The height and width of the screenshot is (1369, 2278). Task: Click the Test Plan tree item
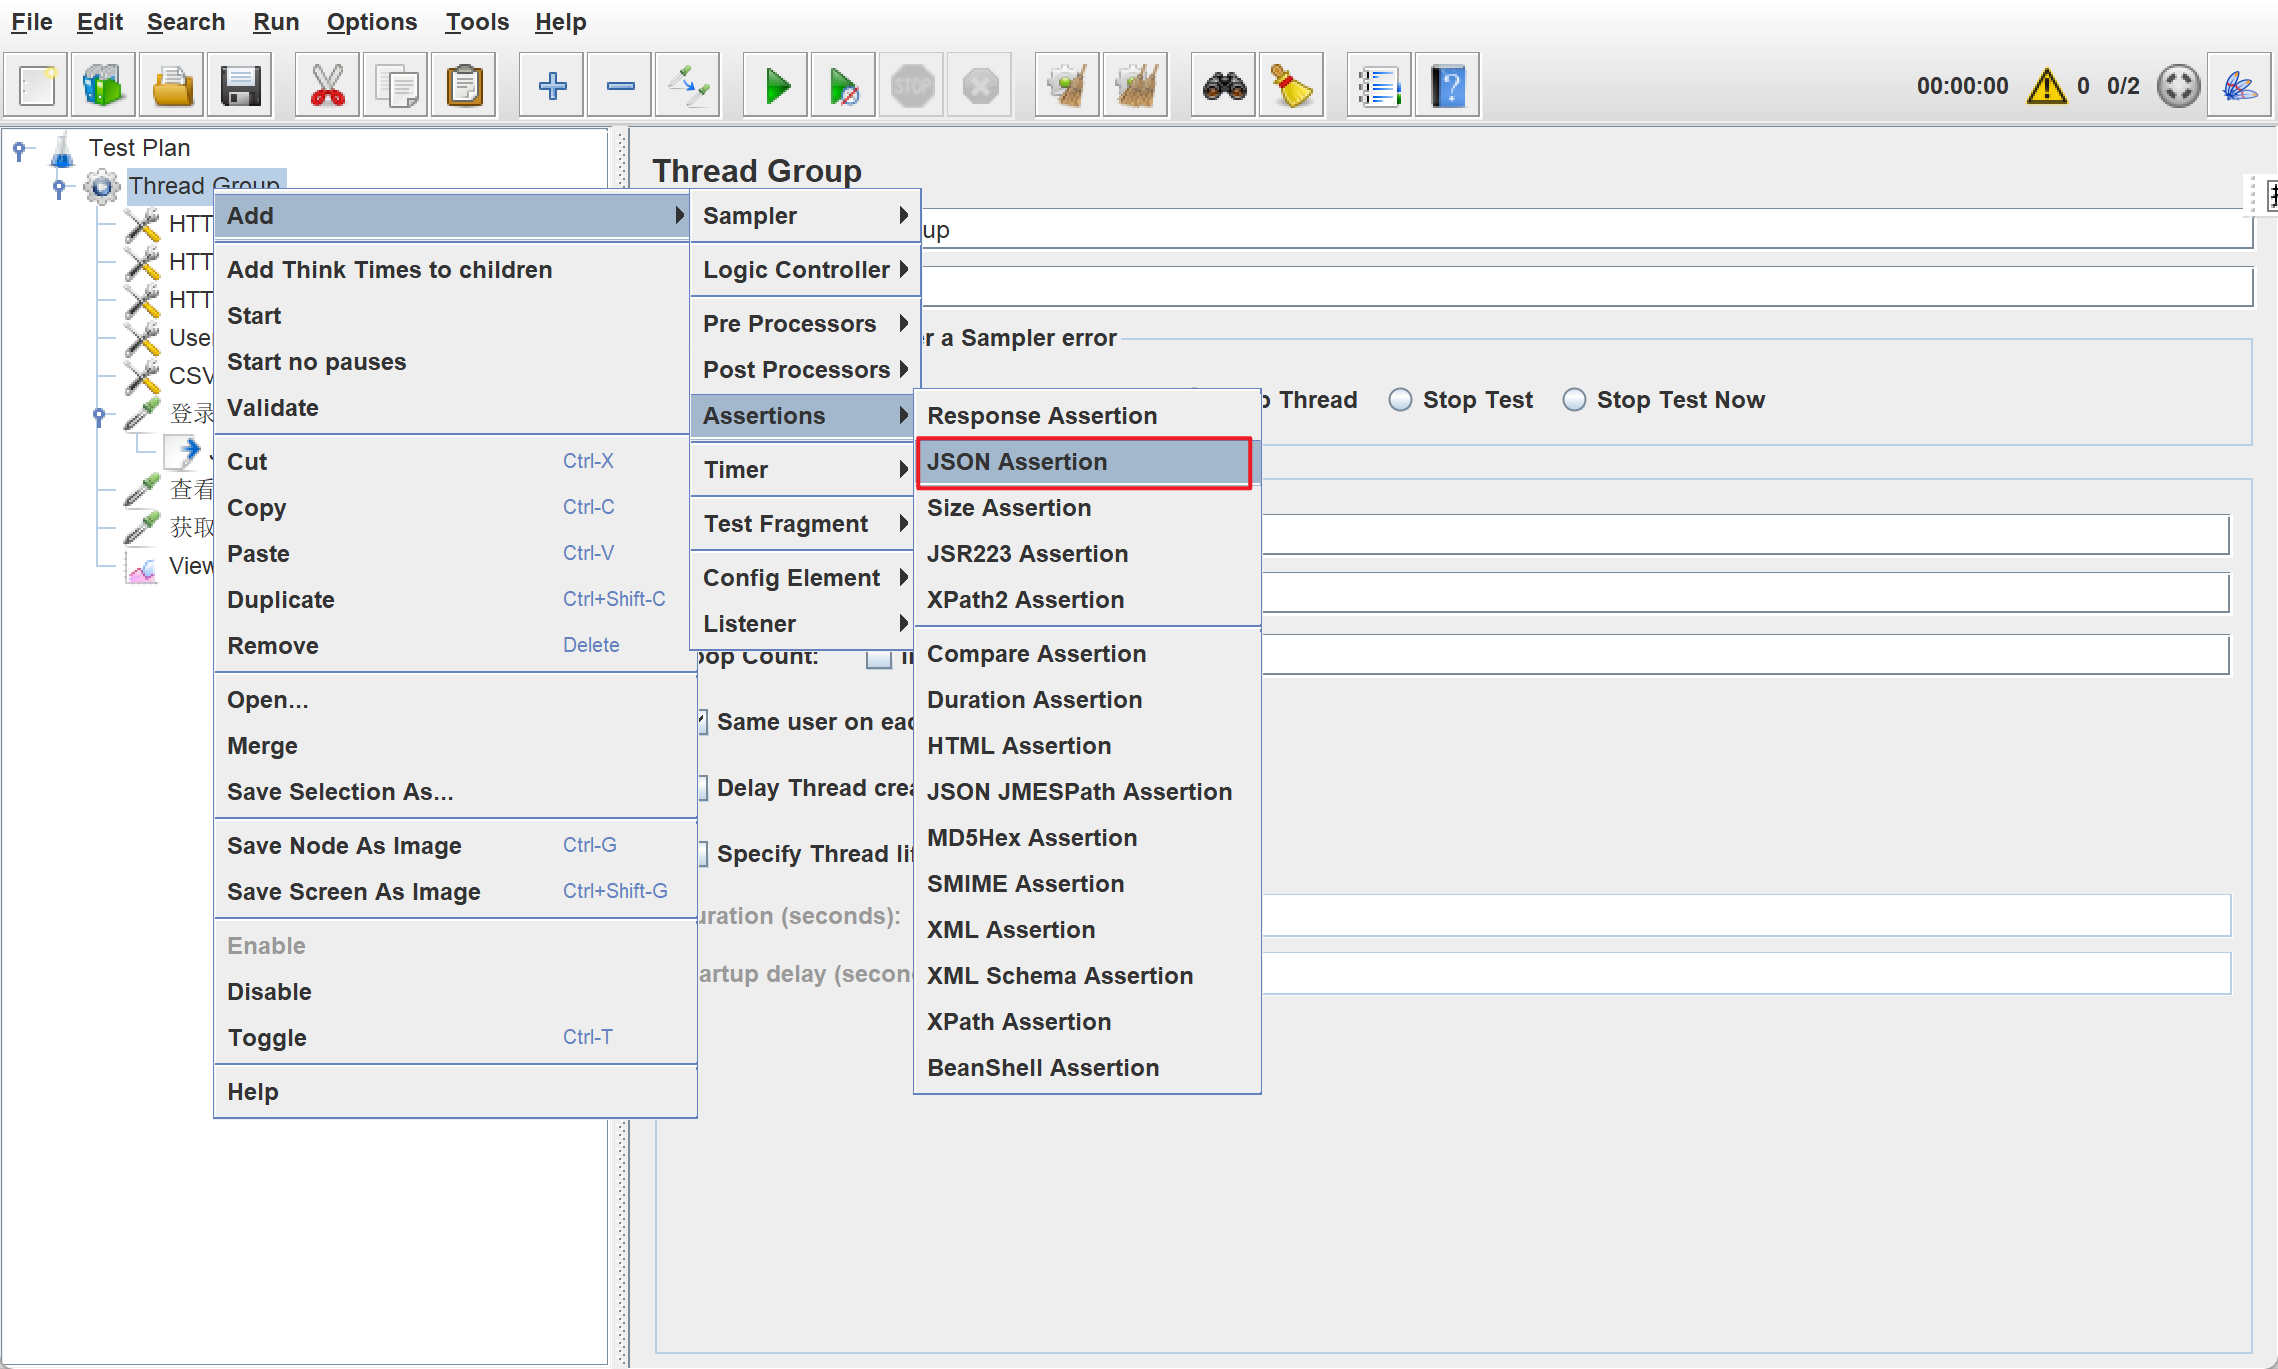click(x=139, y=148)
